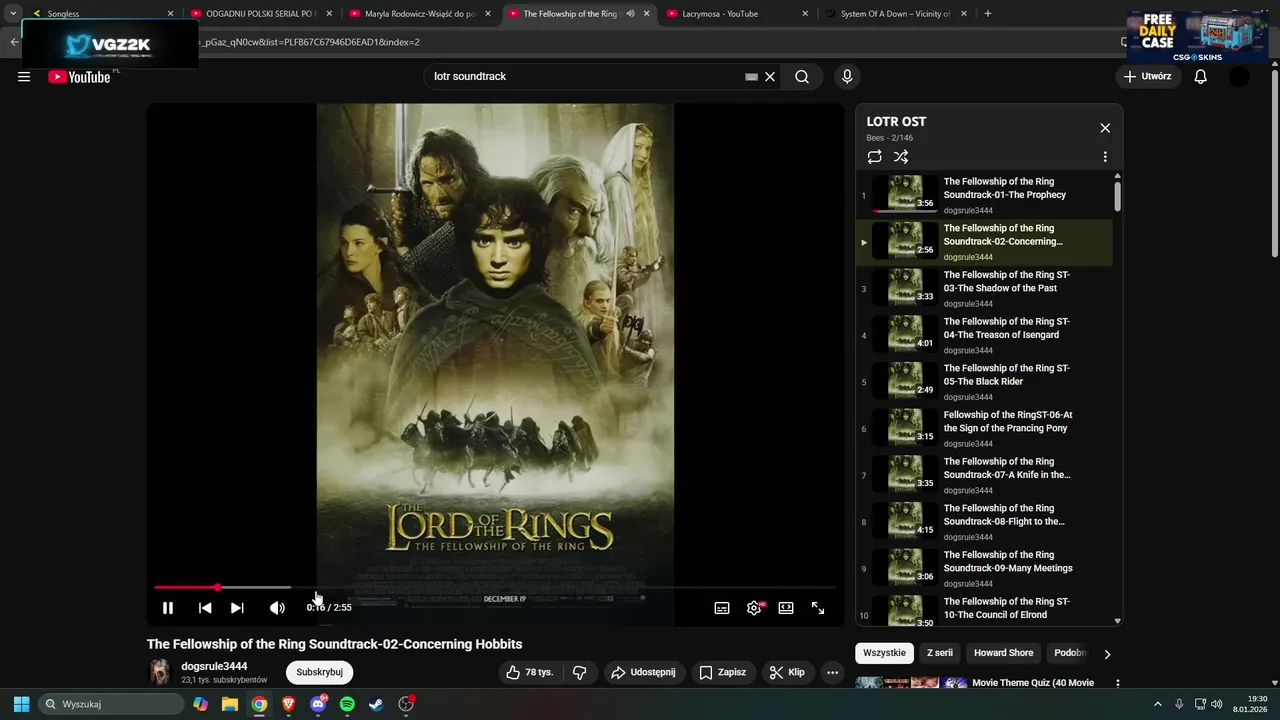Click the dogsrule3444 channel avatar
Viewport: 1280px width, 720px height.
coord(160,672)
